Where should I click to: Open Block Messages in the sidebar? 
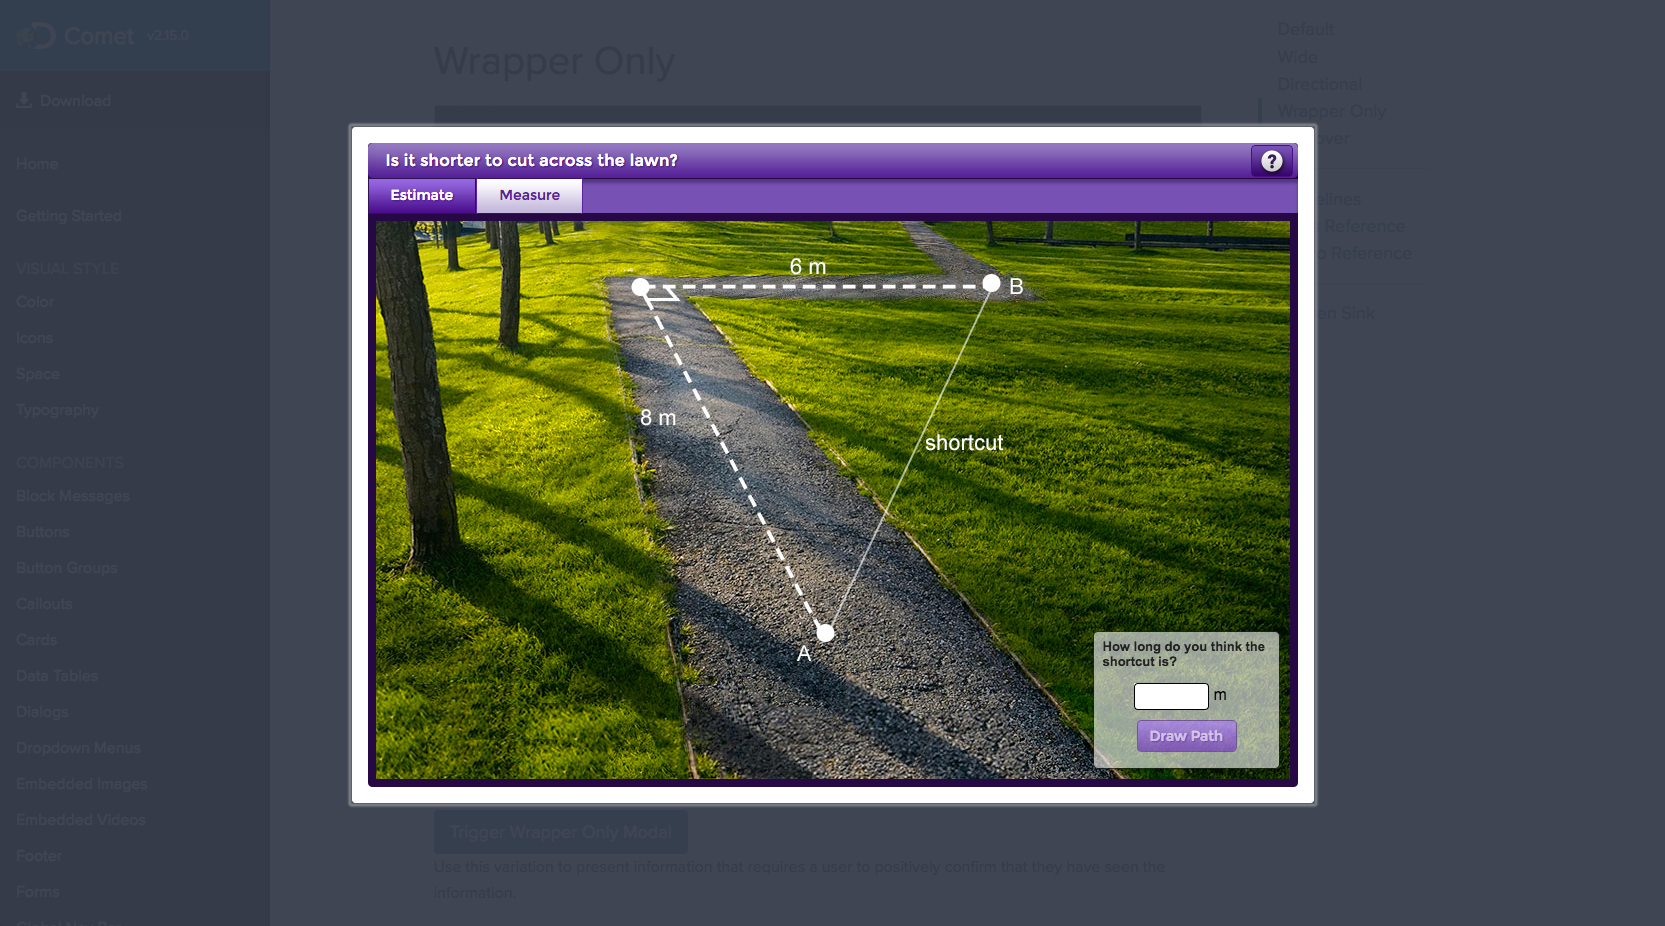pos(73,496)
